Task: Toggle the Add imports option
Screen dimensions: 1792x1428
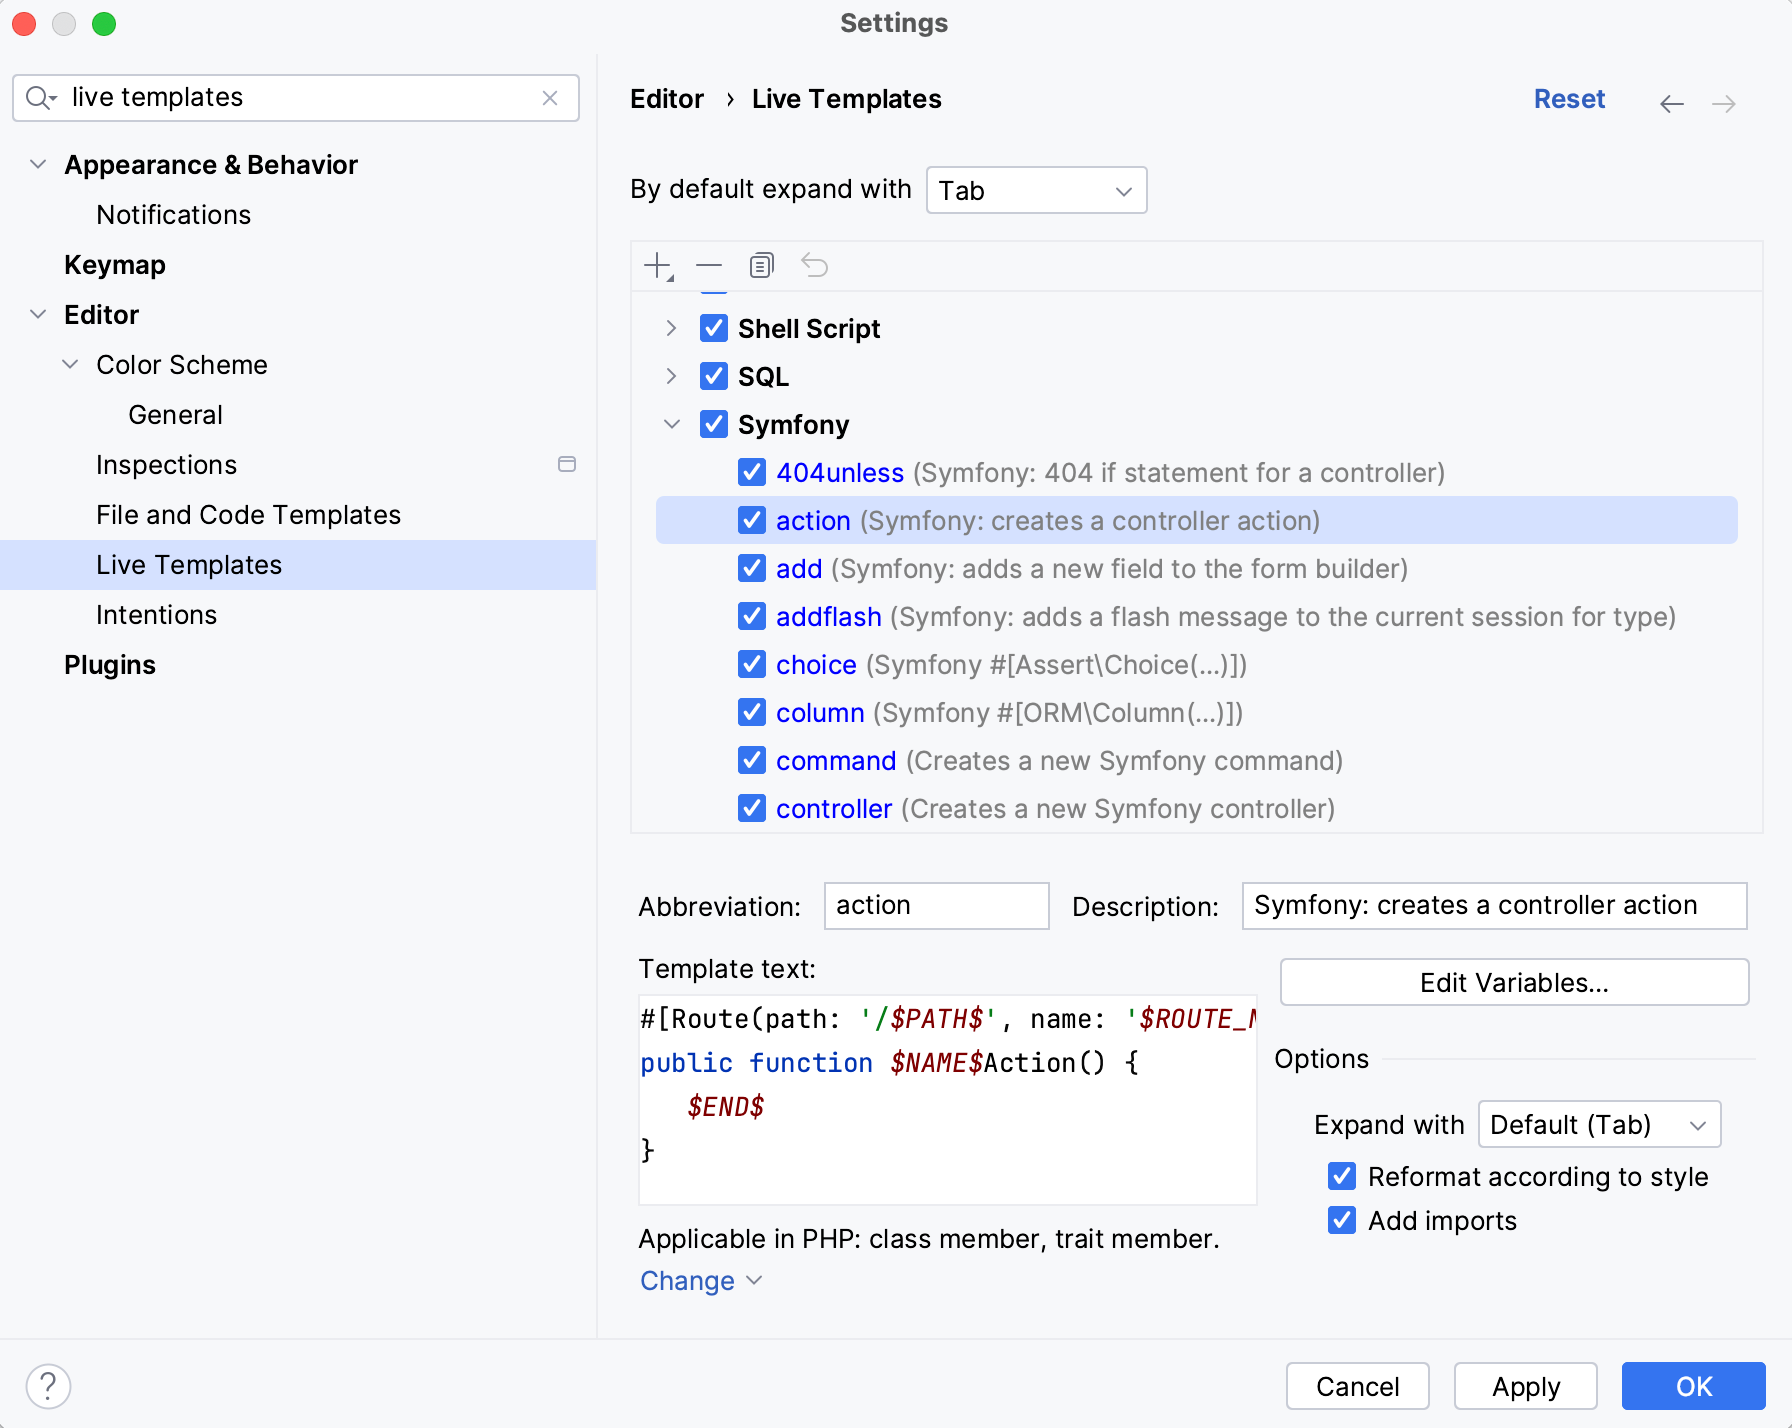Action: pyautogui.click(x=1341, y=1220)
